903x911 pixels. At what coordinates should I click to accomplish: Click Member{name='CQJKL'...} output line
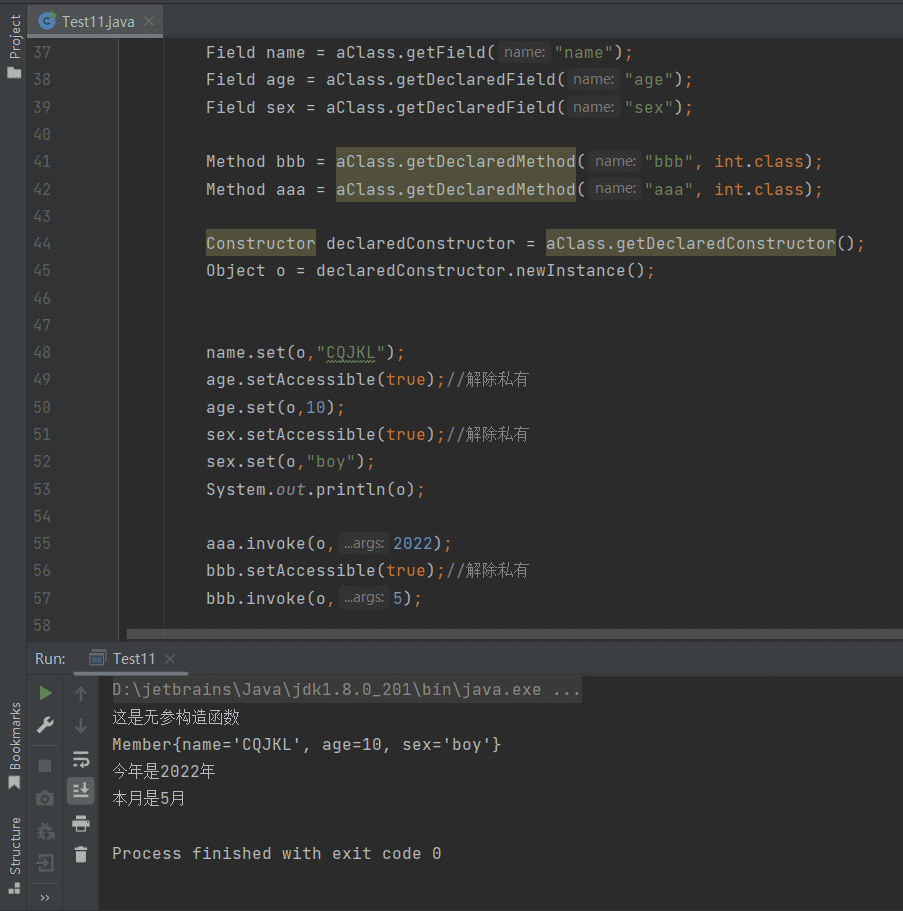click(x=306, y=745)
